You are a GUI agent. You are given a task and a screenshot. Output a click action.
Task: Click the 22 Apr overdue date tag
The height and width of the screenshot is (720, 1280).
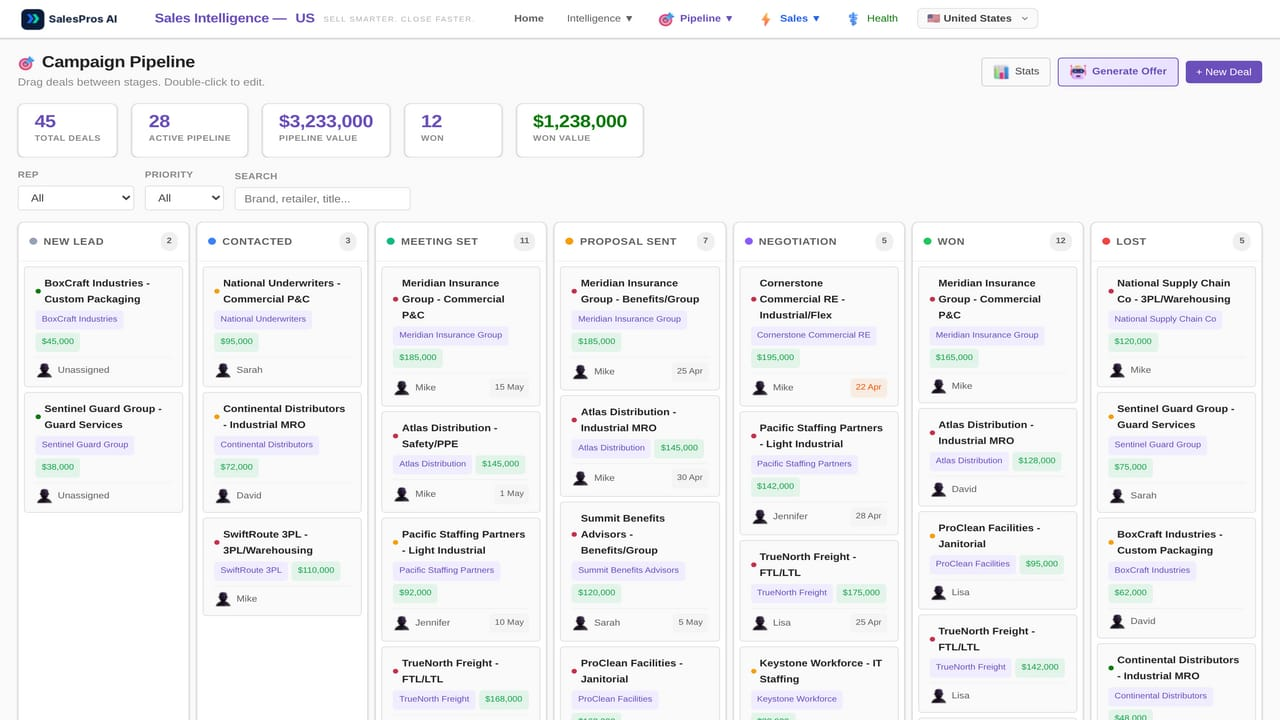(868, 387)
